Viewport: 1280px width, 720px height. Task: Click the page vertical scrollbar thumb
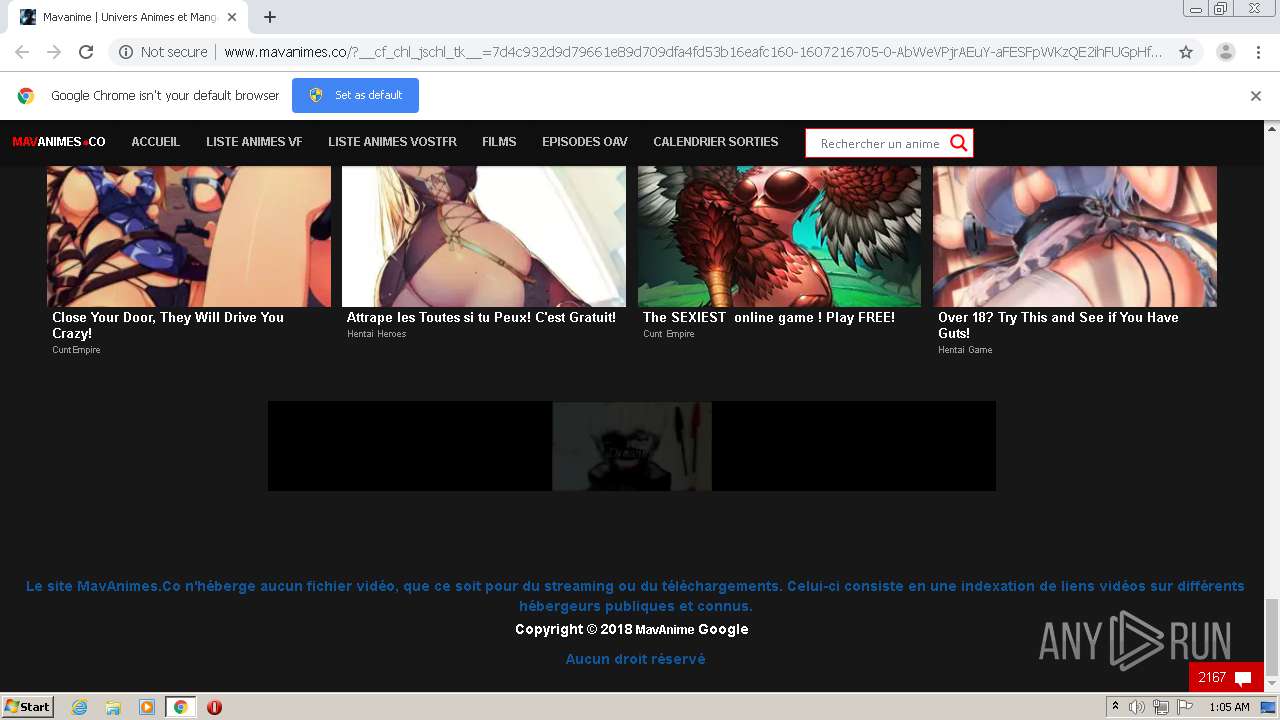[x=1272, y=636]
